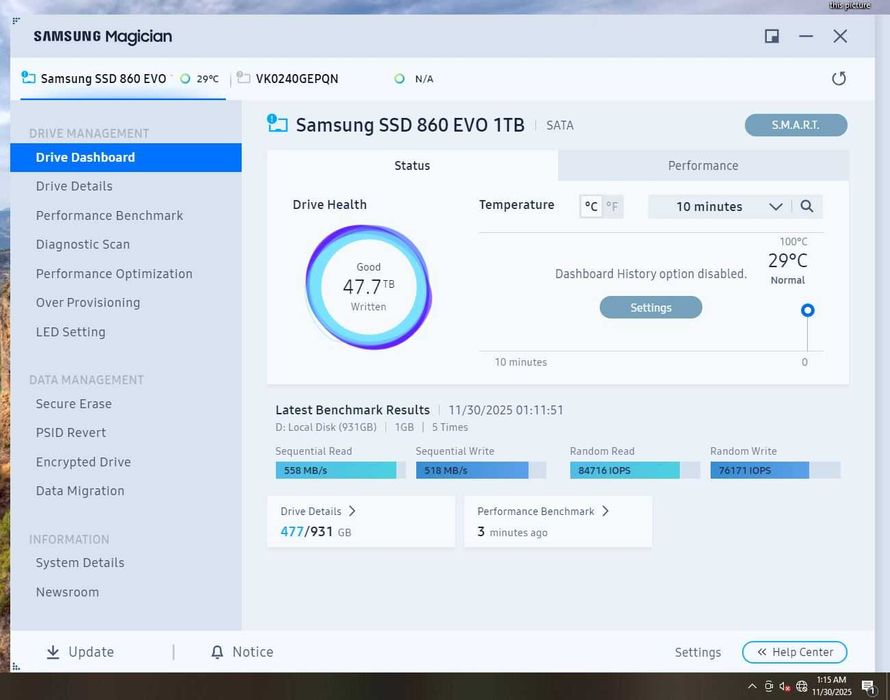The image size is (890, 700).
Task: Open Diagnostic Scan in sidebar
Action: pyautogui.click(x=83, y=244)
